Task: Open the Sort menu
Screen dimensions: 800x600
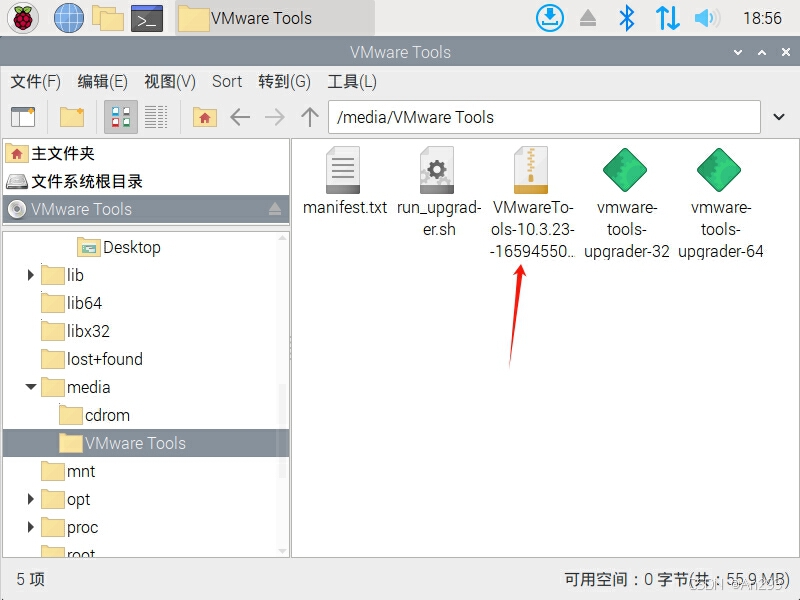Action: 227,82
